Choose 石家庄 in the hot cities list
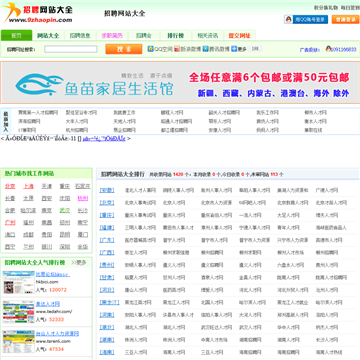The image size is (360, 360). 83,186
